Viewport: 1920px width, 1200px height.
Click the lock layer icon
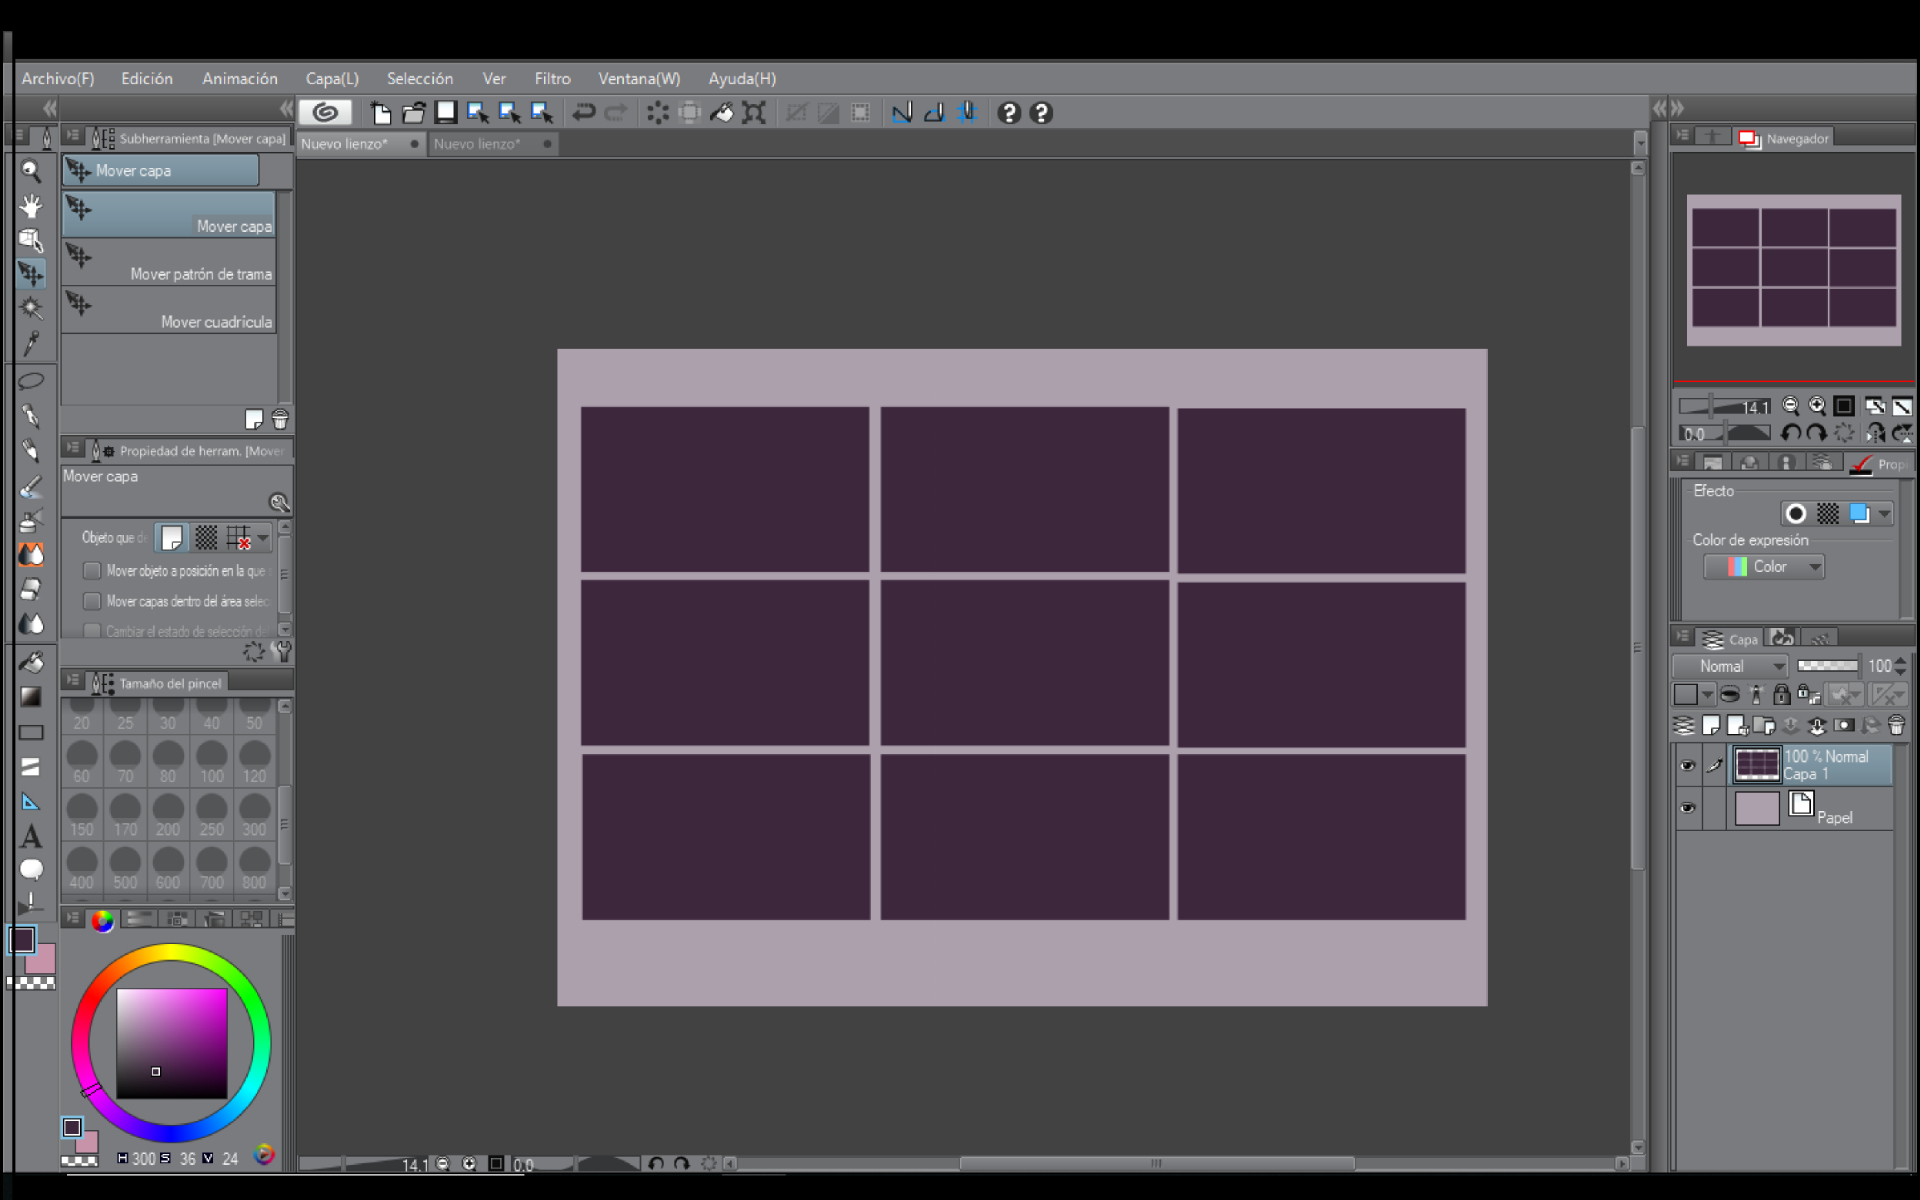coord(1781,694)
